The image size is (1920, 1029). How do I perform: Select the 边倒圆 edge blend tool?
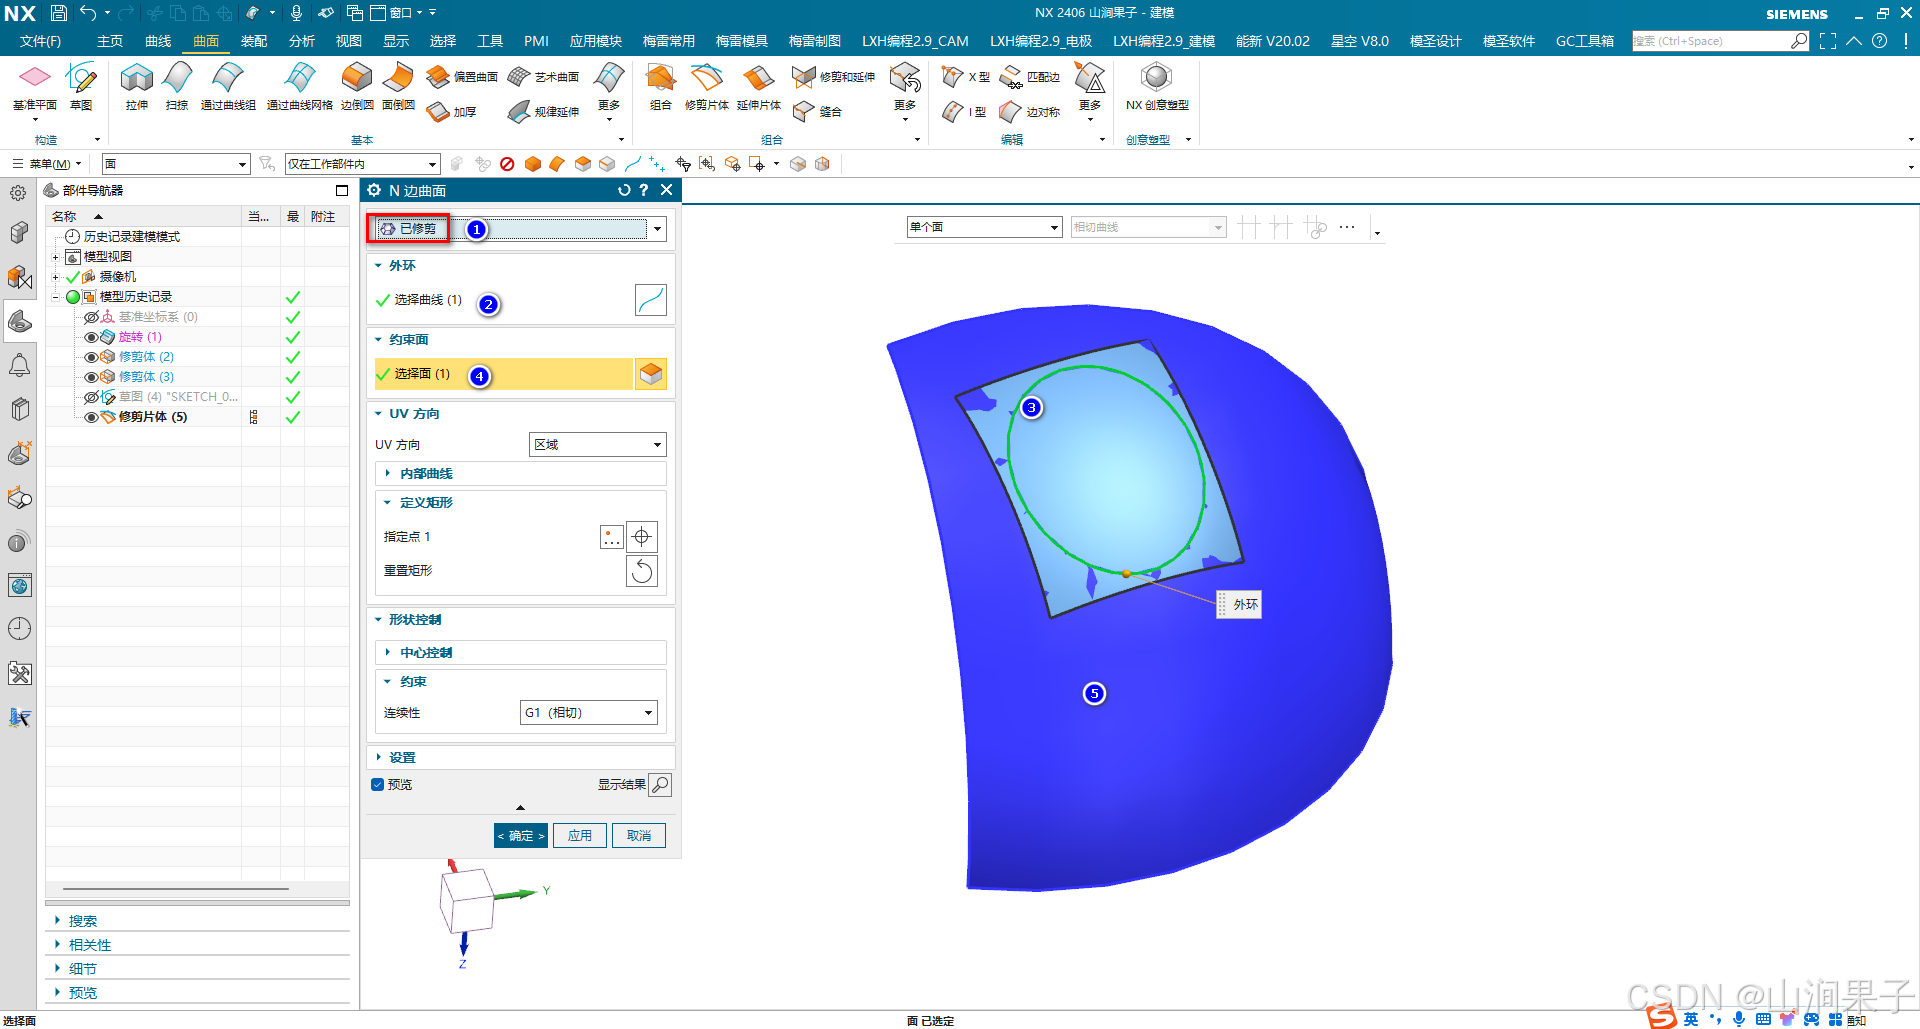(357, 87)
